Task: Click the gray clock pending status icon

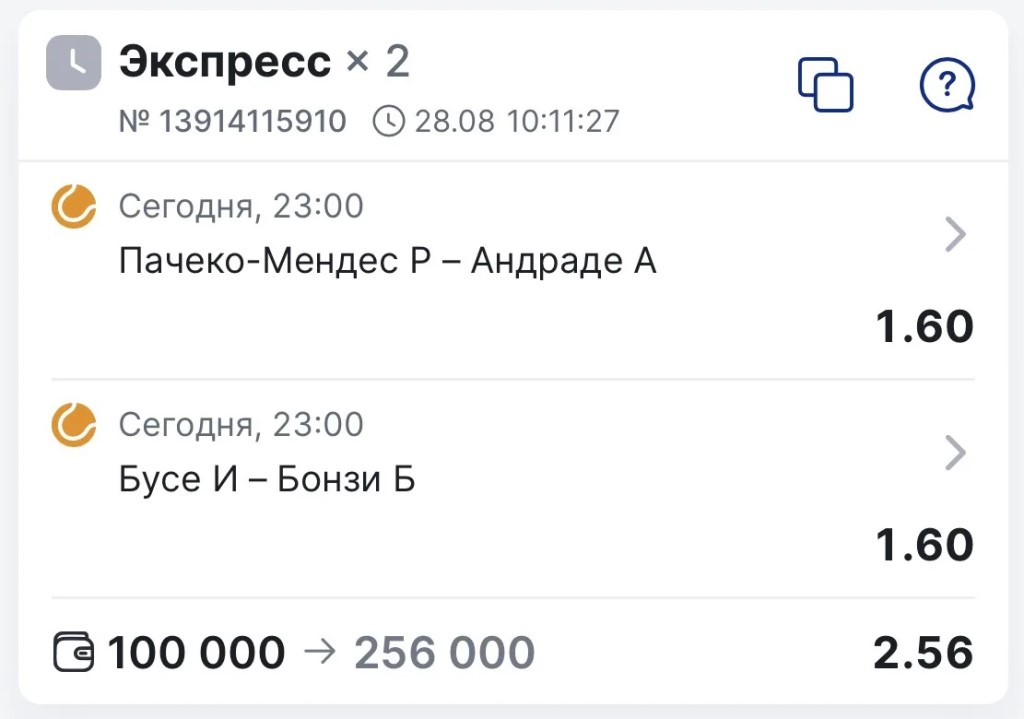Action: pyautogui.click(x=74, y=63)
